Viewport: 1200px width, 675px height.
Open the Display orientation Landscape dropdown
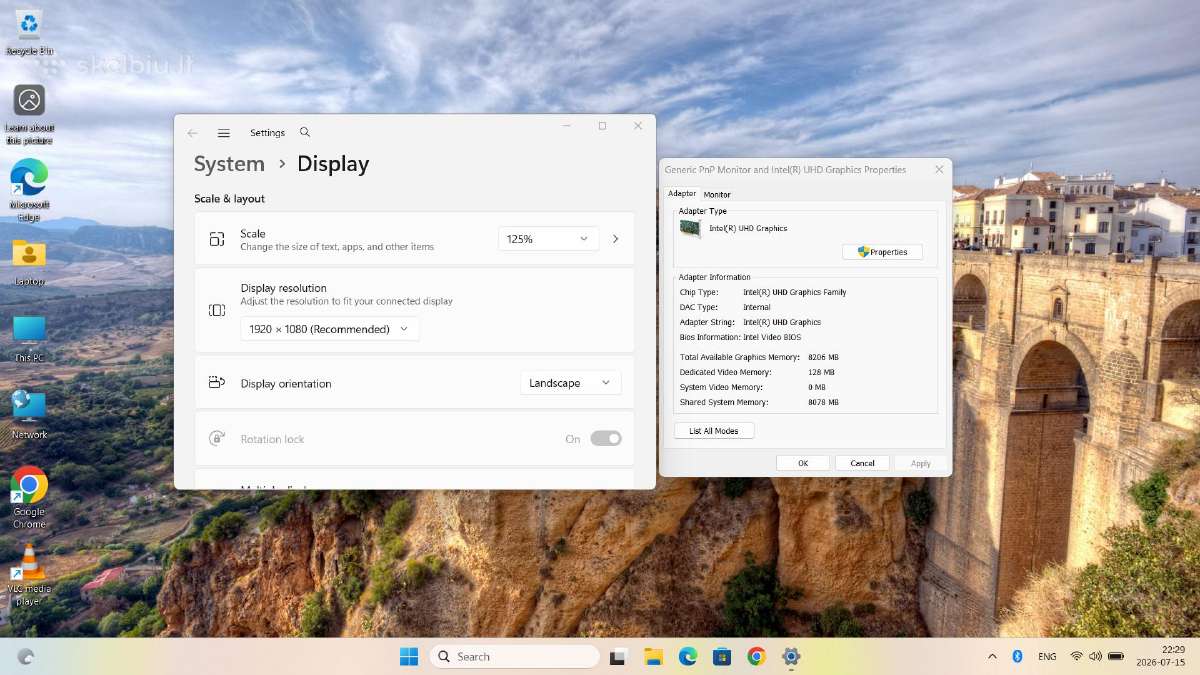[x=570, y=383]
